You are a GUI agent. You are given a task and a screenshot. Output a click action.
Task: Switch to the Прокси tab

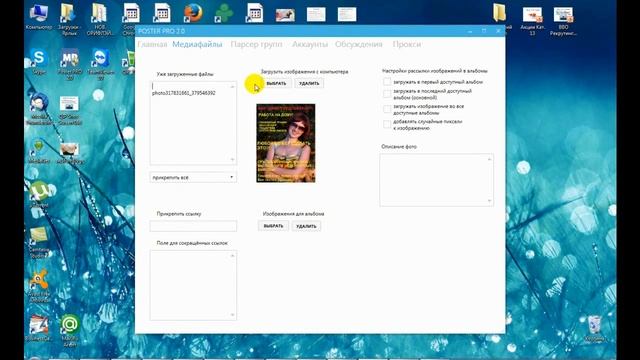pyautogui.click(x=407, y=44)
